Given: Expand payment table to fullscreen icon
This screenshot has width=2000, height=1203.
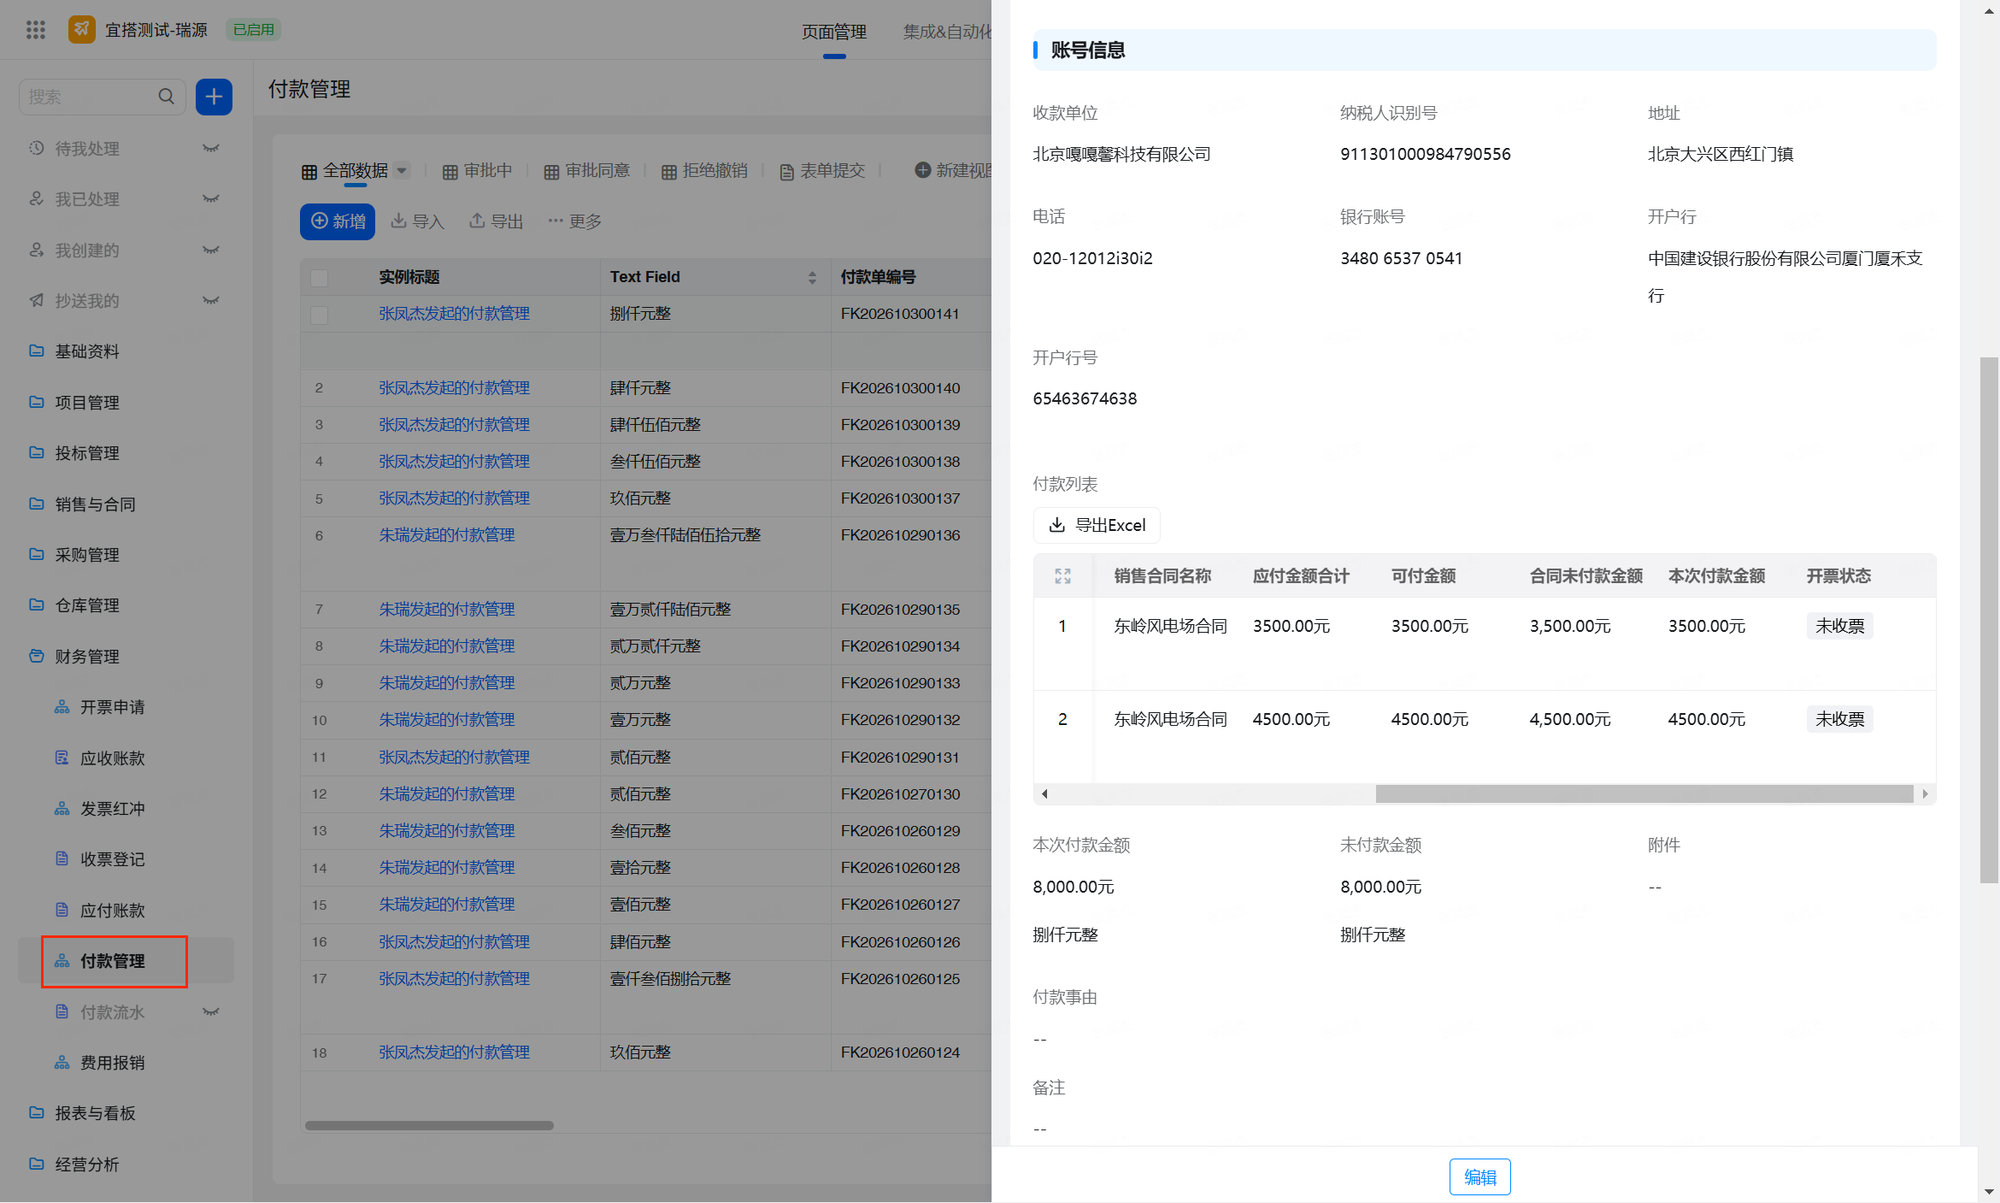Looking at the screenshot, I should pyautogui.click(x=1063, y=576).
